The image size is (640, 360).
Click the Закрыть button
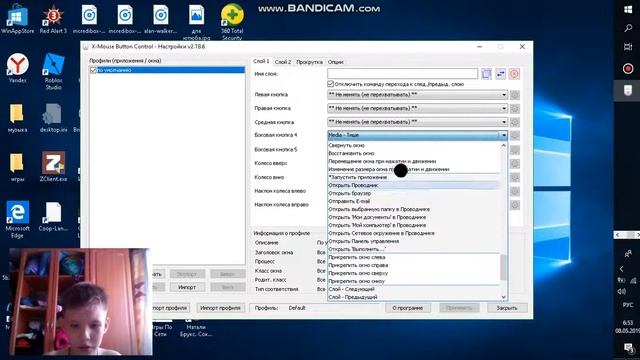pyautogui.click(x=507, y=308)
